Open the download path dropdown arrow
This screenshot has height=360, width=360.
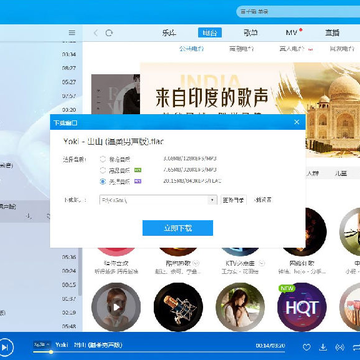point(212,200)
